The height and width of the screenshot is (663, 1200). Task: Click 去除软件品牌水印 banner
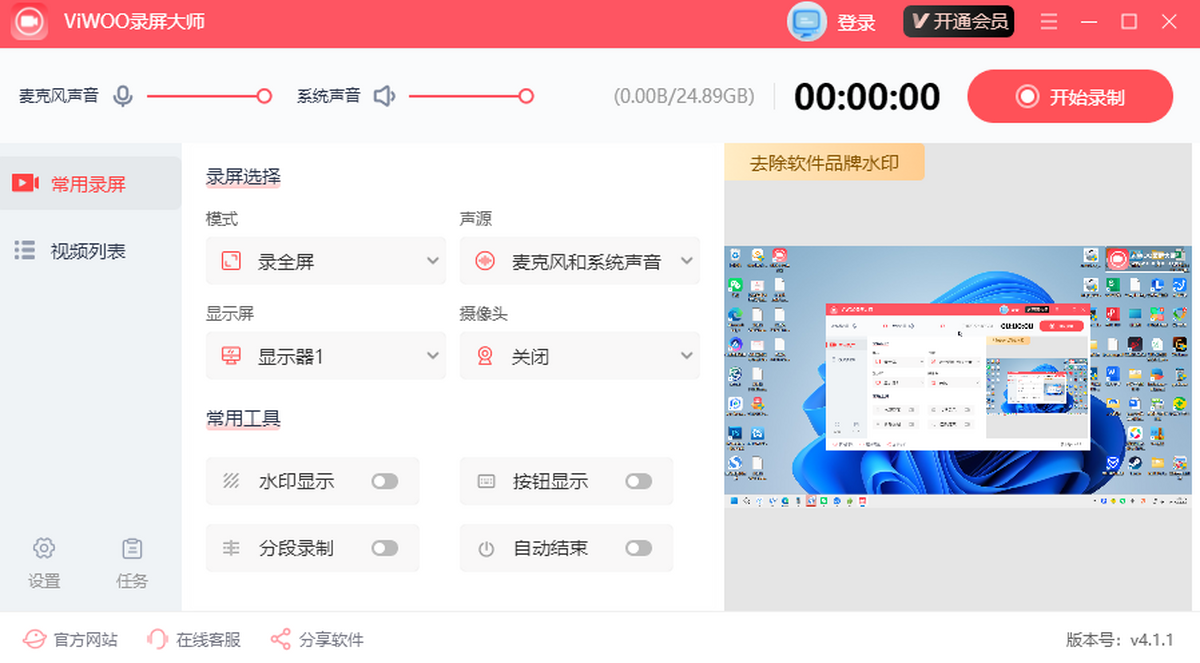824,163
